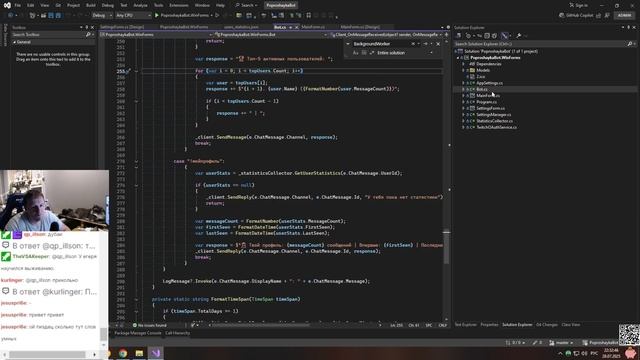
Task: Switch to the users_statistics.json tab
Action: click(241, 27)
